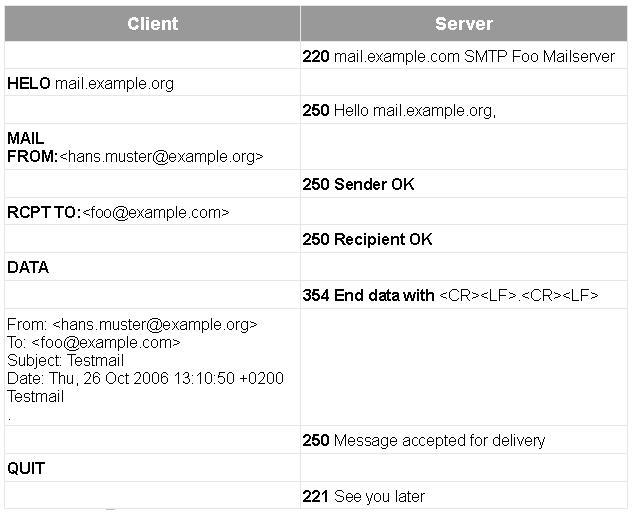
Task: Select the 220 SMTP Foo Mailserver greeting
Action: (458, 56)
